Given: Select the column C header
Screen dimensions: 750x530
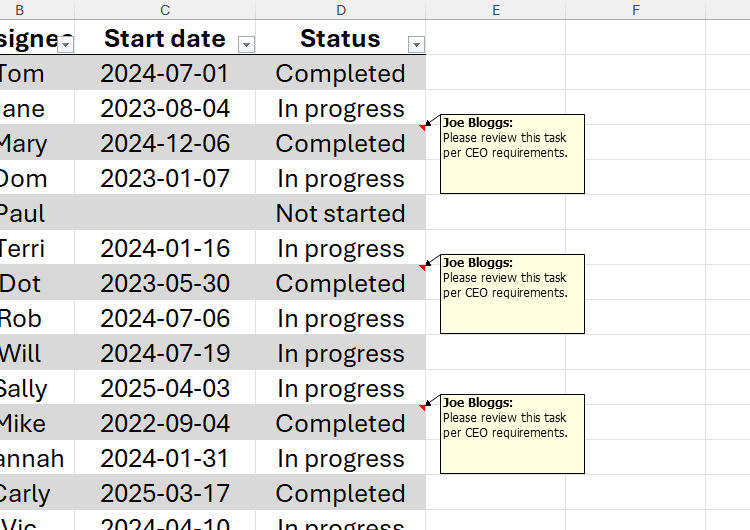Looking at the screenshot, I should (x=165, y=10).
